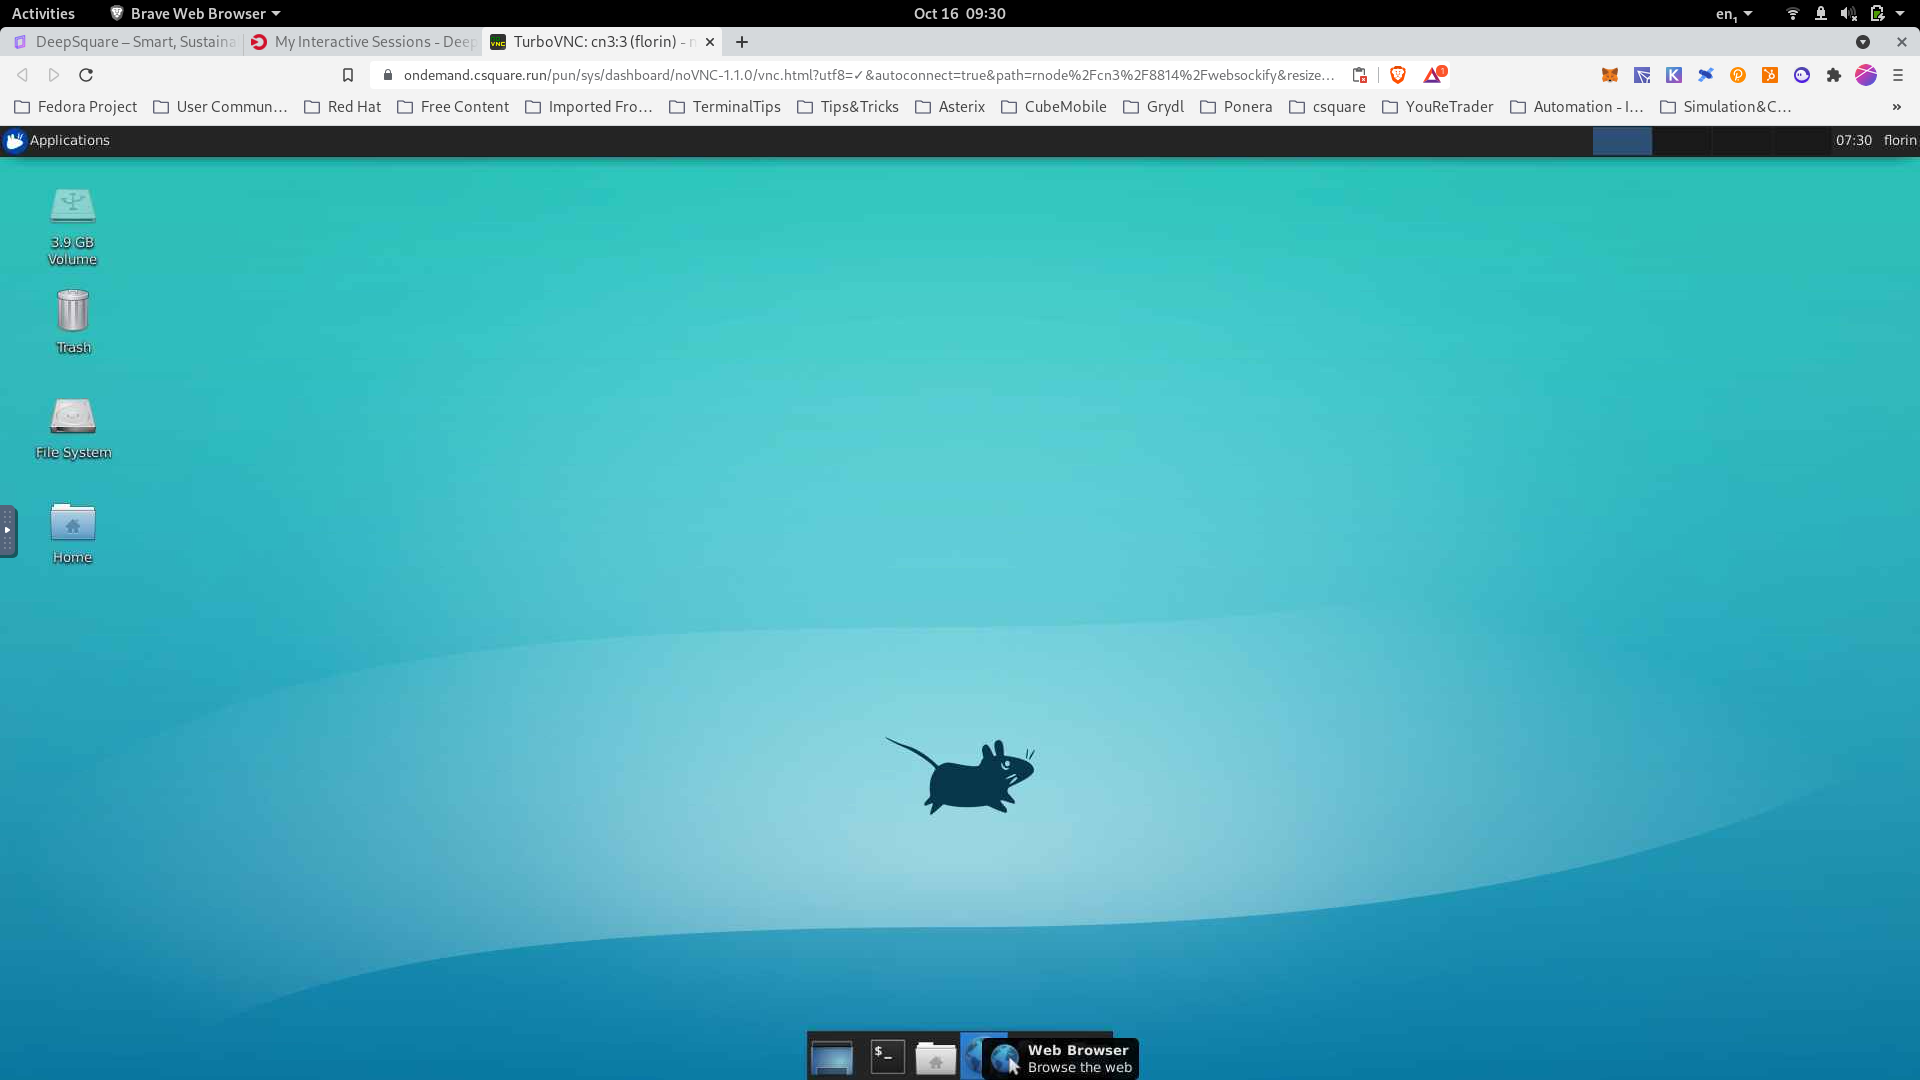Open the Brave Shields lion icon
This screenshot has height=1080, width=1920.
(1398, 75)
